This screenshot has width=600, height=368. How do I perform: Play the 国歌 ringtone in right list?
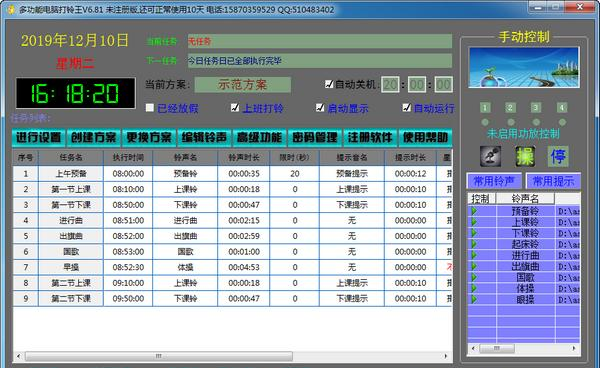474,277
